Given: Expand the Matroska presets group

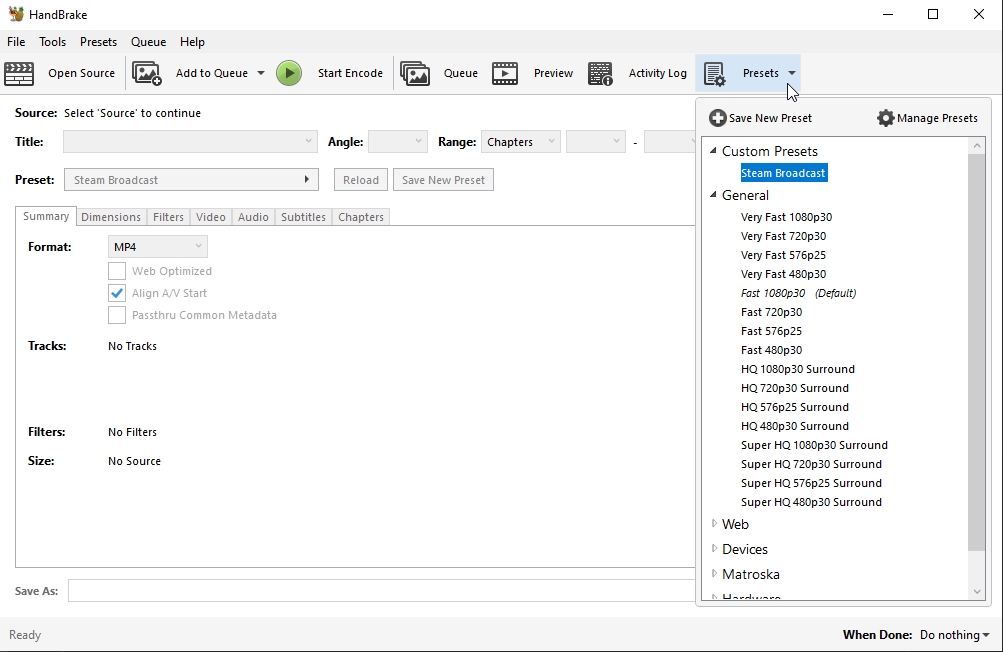Looking at the screenshot, I should pyautogui.click(x=714, y=573).
